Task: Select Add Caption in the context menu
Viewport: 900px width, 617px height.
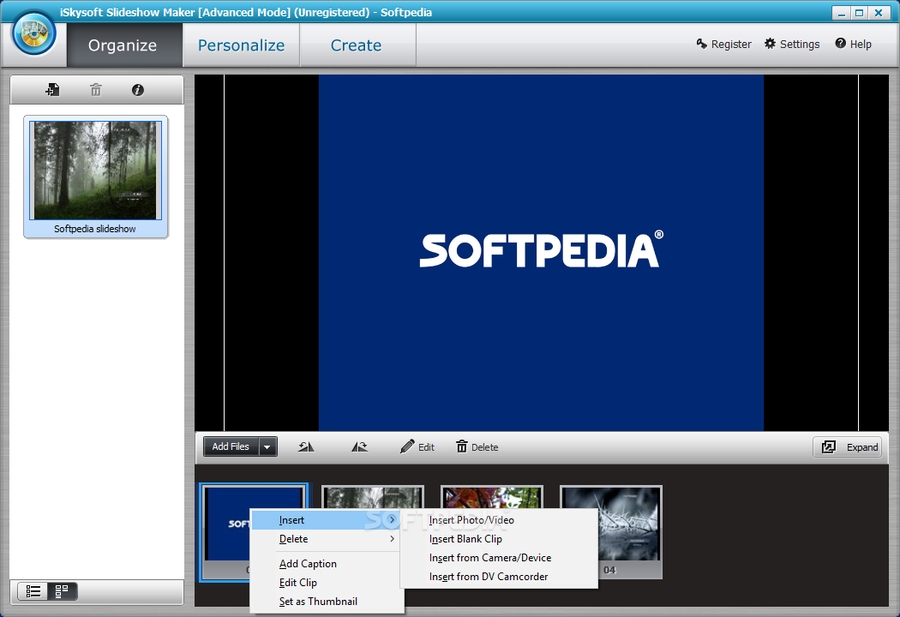Action: pyautogui.click(x=308, y=564)
